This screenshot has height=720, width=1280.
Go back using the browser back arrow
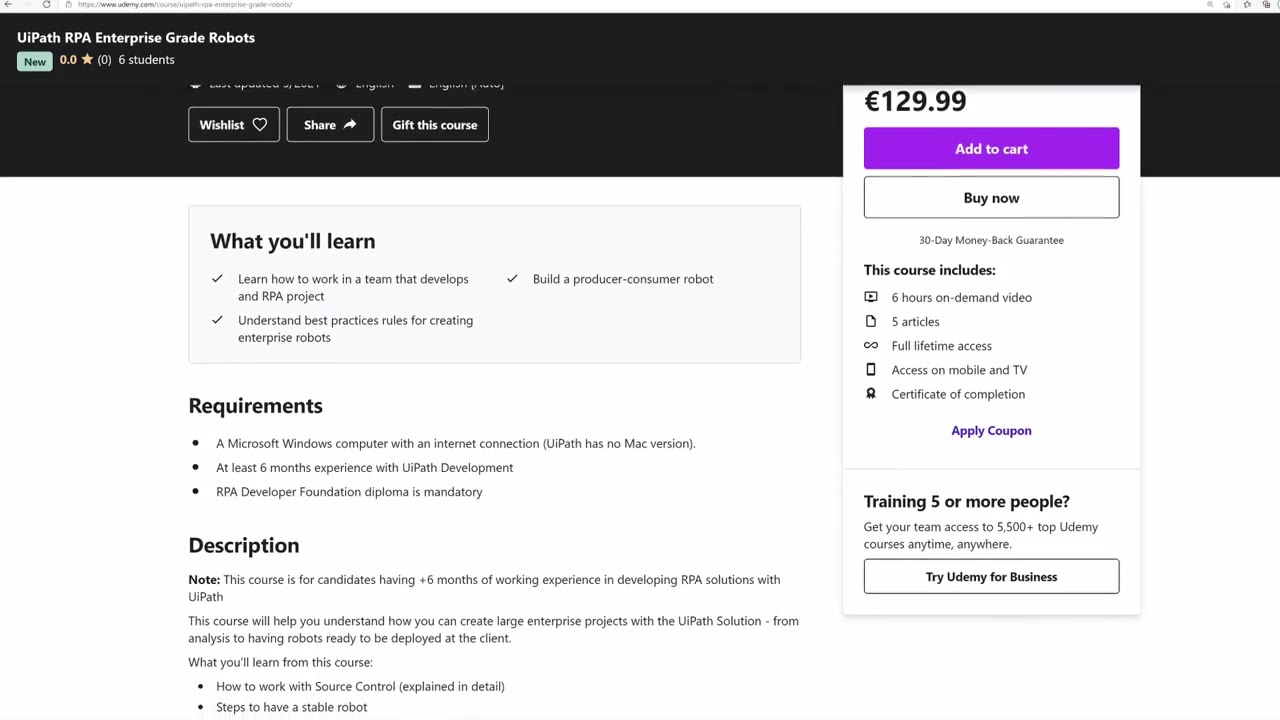pos(8,4)
